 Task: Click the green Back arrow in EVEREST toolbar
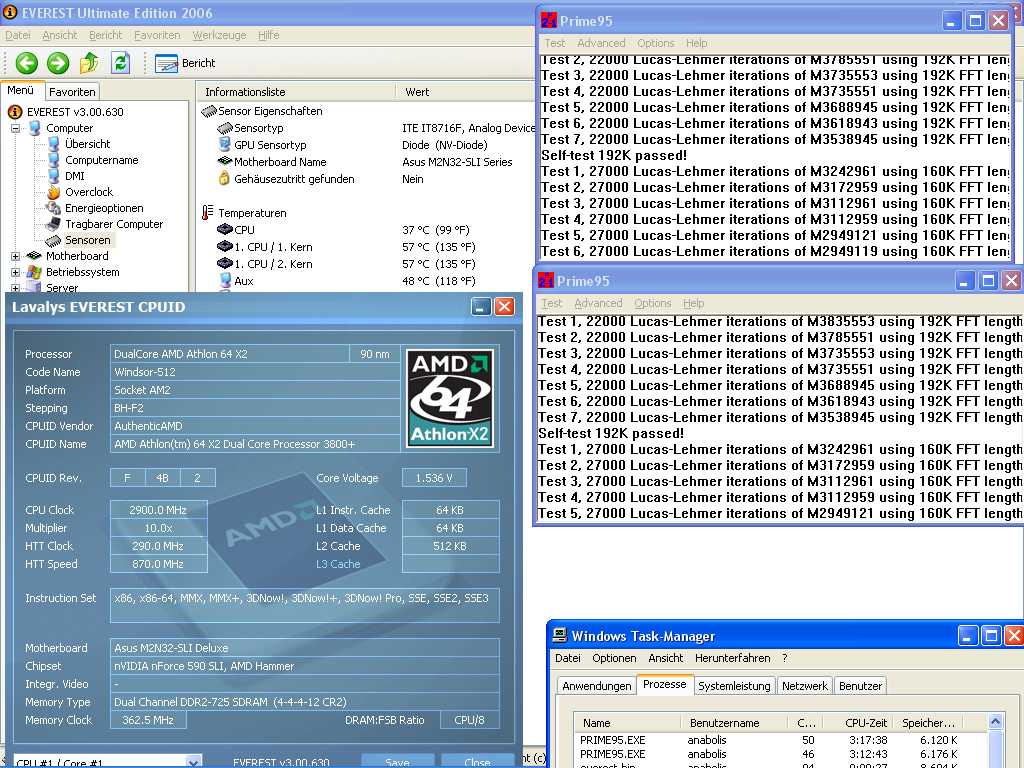pos(27,63)
